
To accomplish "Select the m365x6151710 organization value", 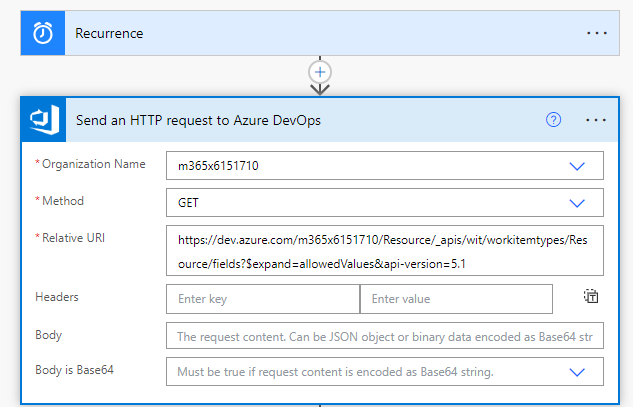I will click(x=220, y=166).
